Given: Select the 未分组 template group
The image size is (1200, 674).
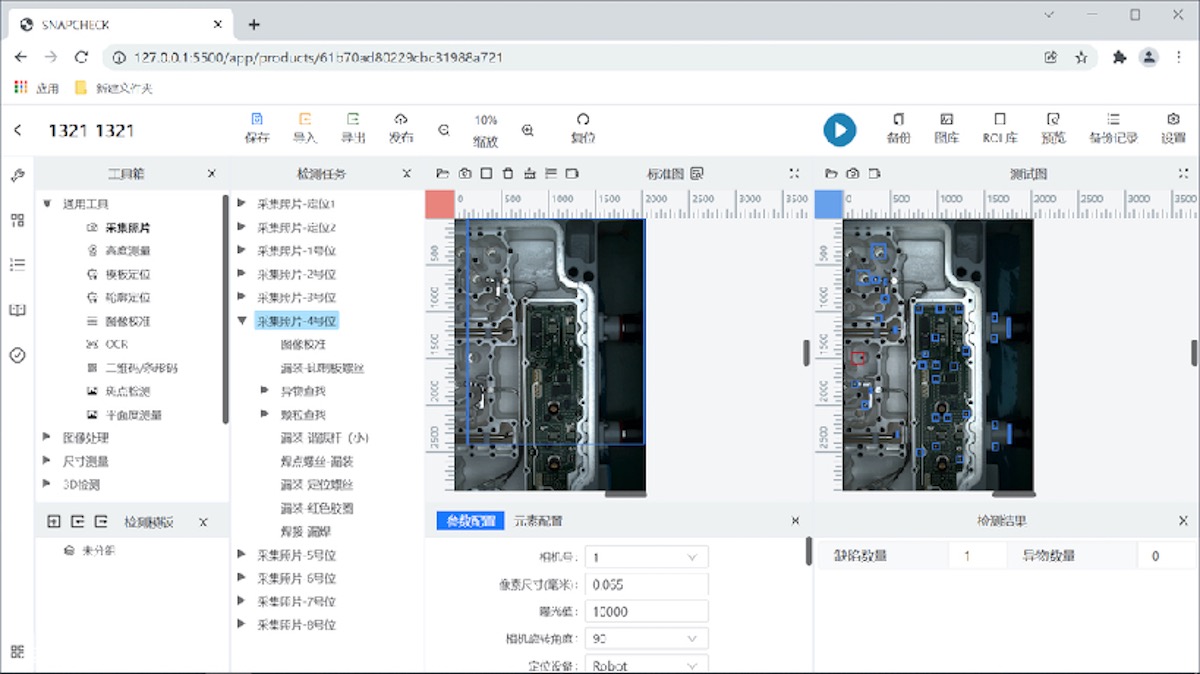Looking at the screenshot, I should coord(100,550).
